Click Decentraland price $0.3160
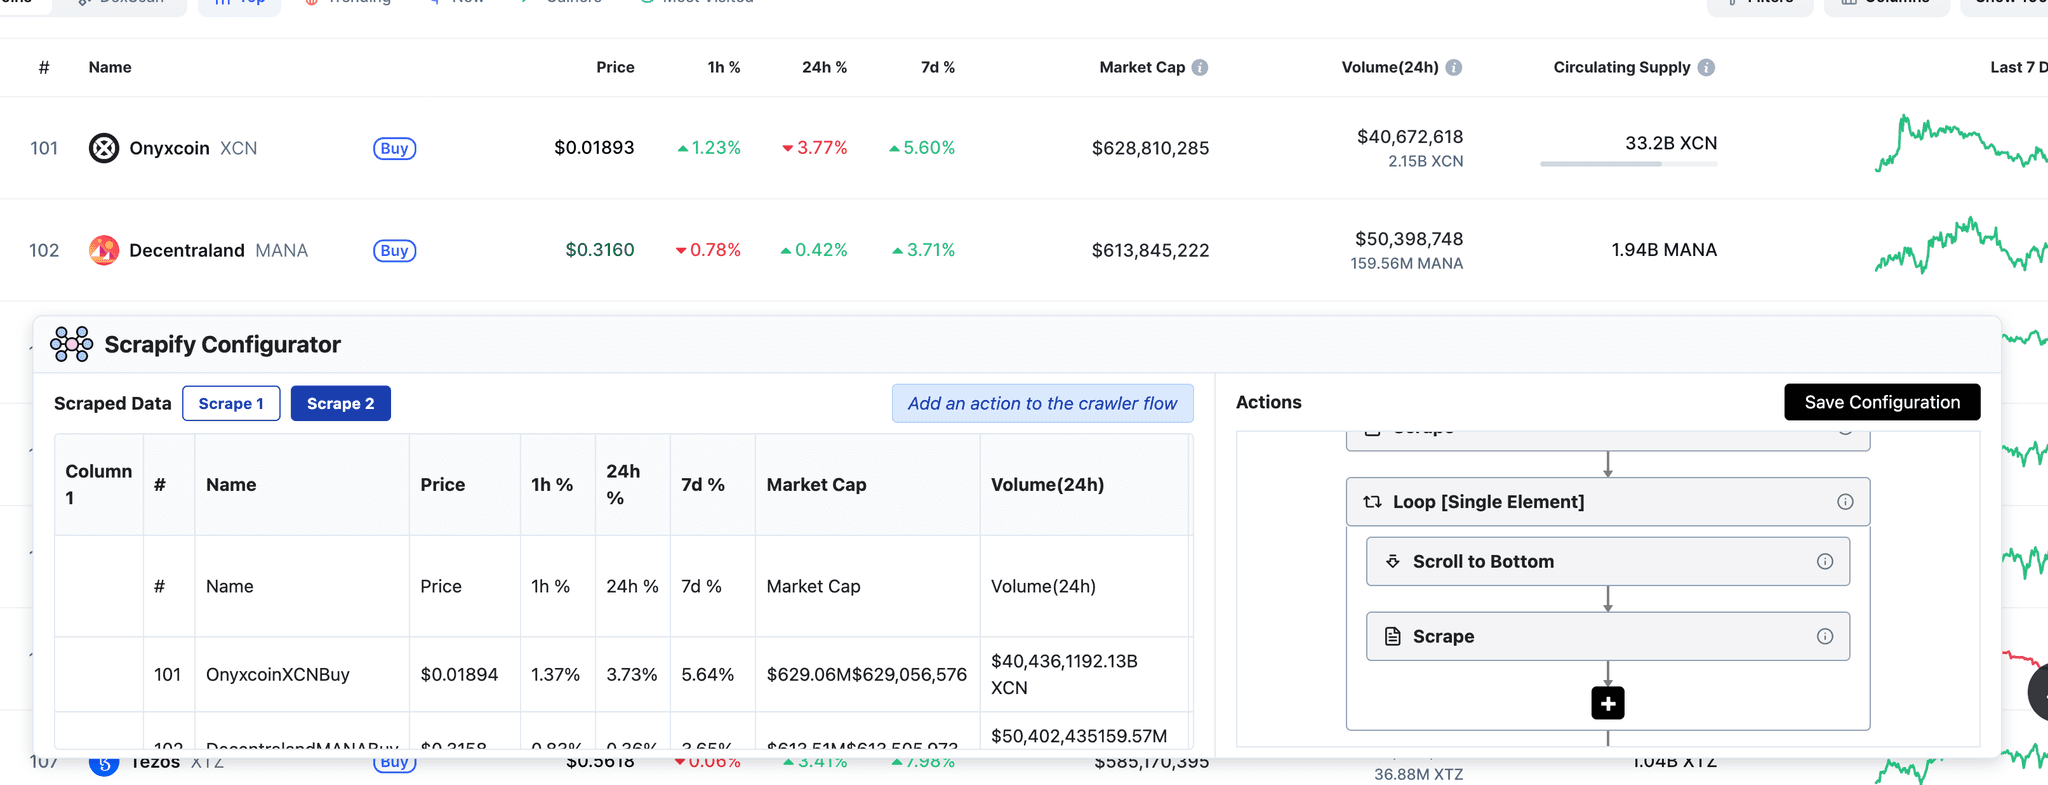Viewport: 2048px width, 785px height. (600, 250)
